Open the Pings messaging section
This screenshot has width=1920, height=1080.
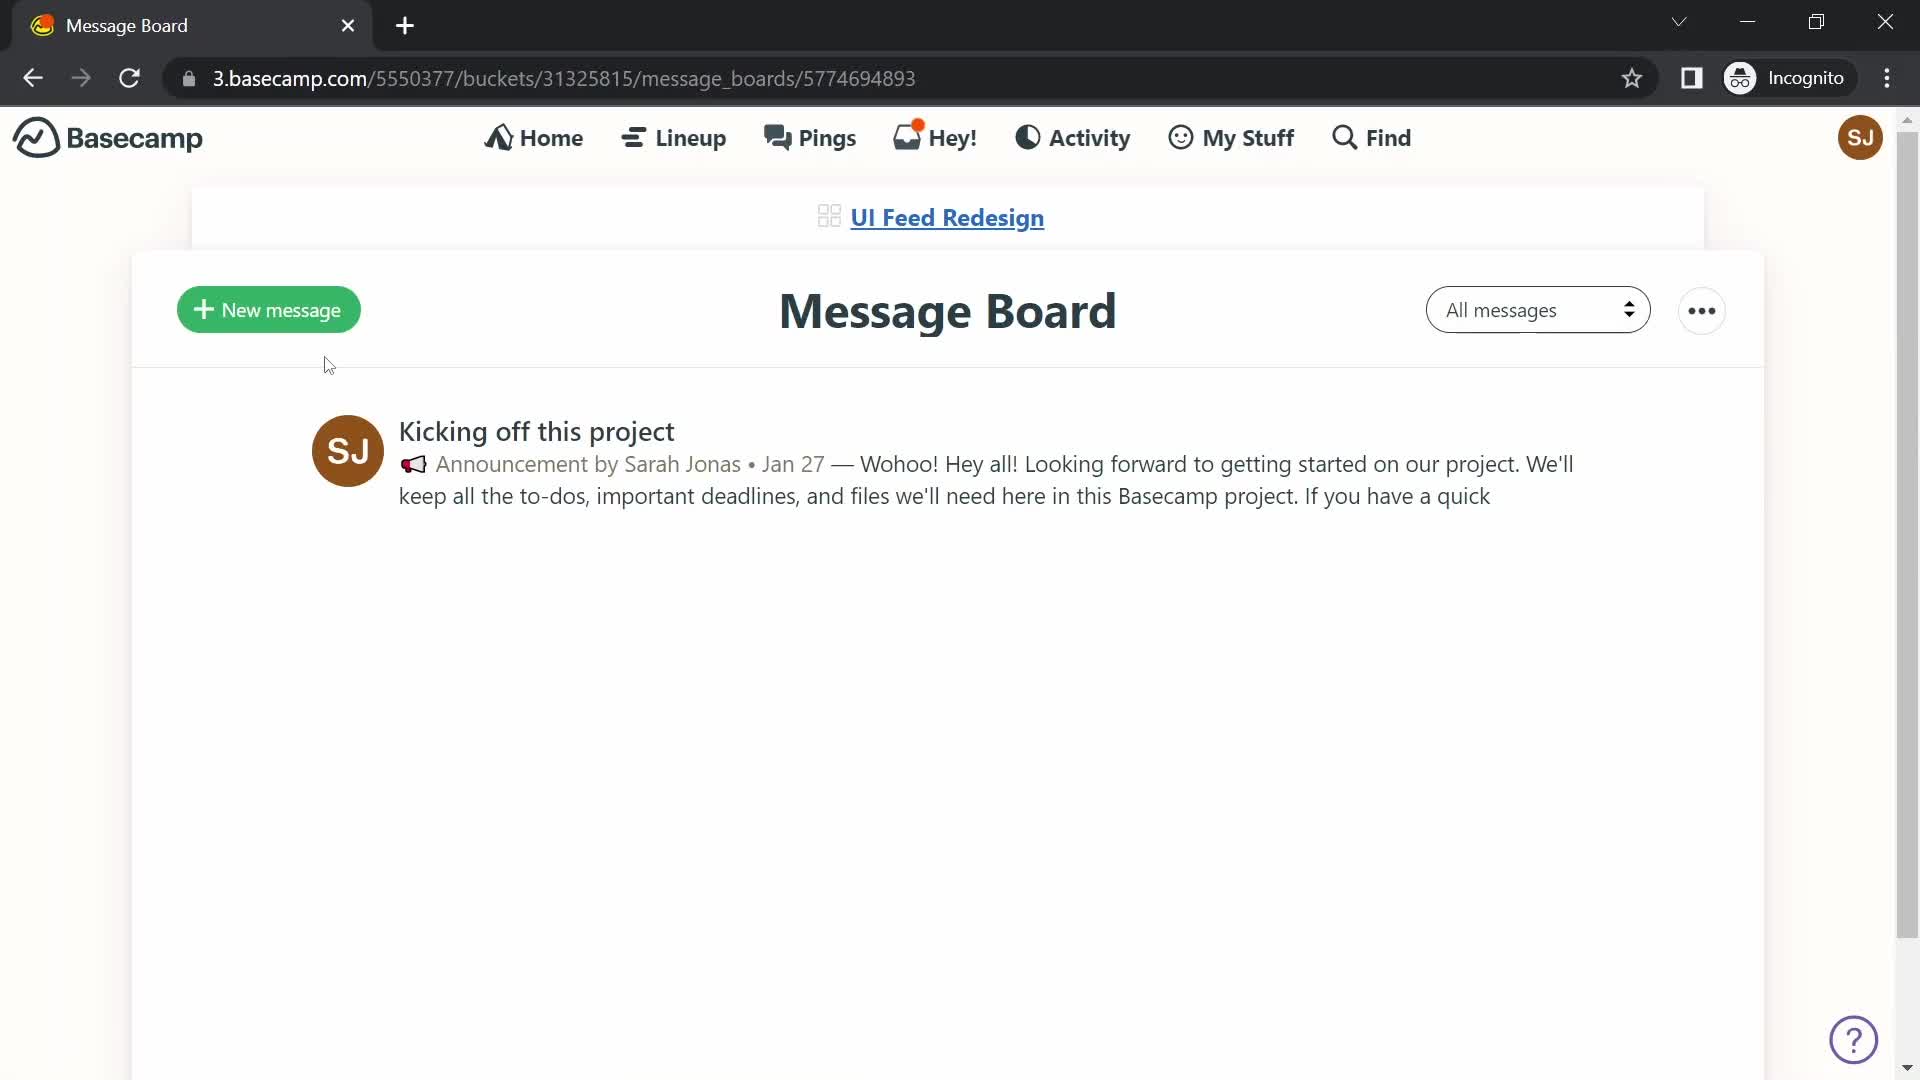pos(811,137)
